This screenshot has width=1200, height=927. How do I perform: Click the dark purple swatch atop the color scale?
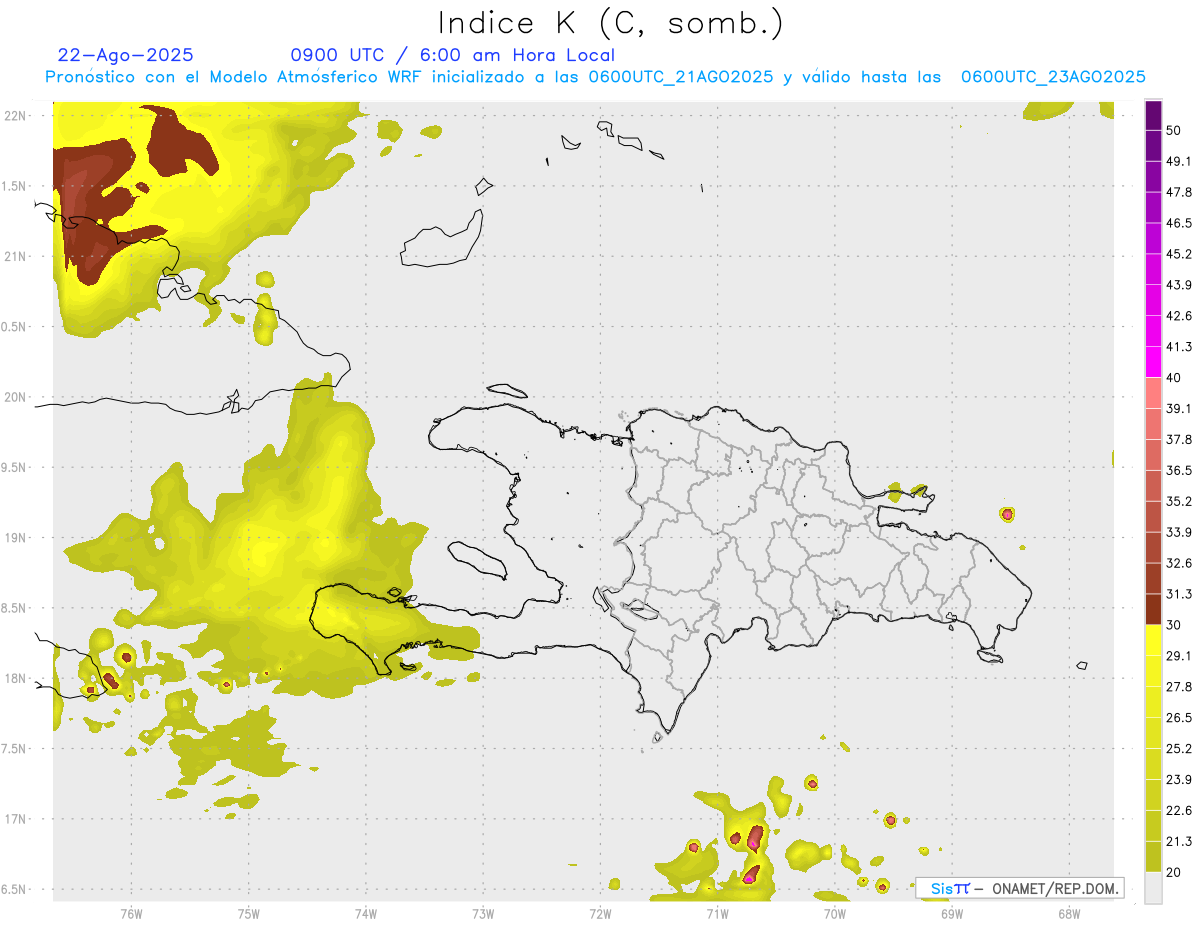point(1153,116)
